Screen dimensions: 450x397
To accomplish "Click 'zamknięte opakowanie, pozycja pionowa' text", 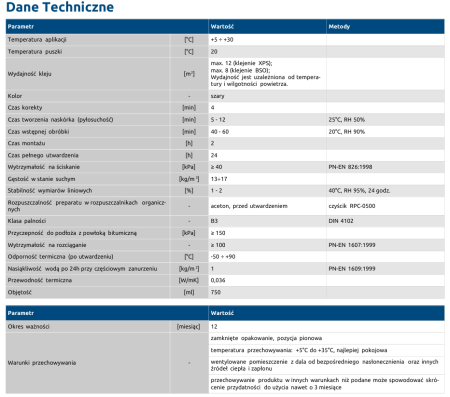I will [266, 338].
